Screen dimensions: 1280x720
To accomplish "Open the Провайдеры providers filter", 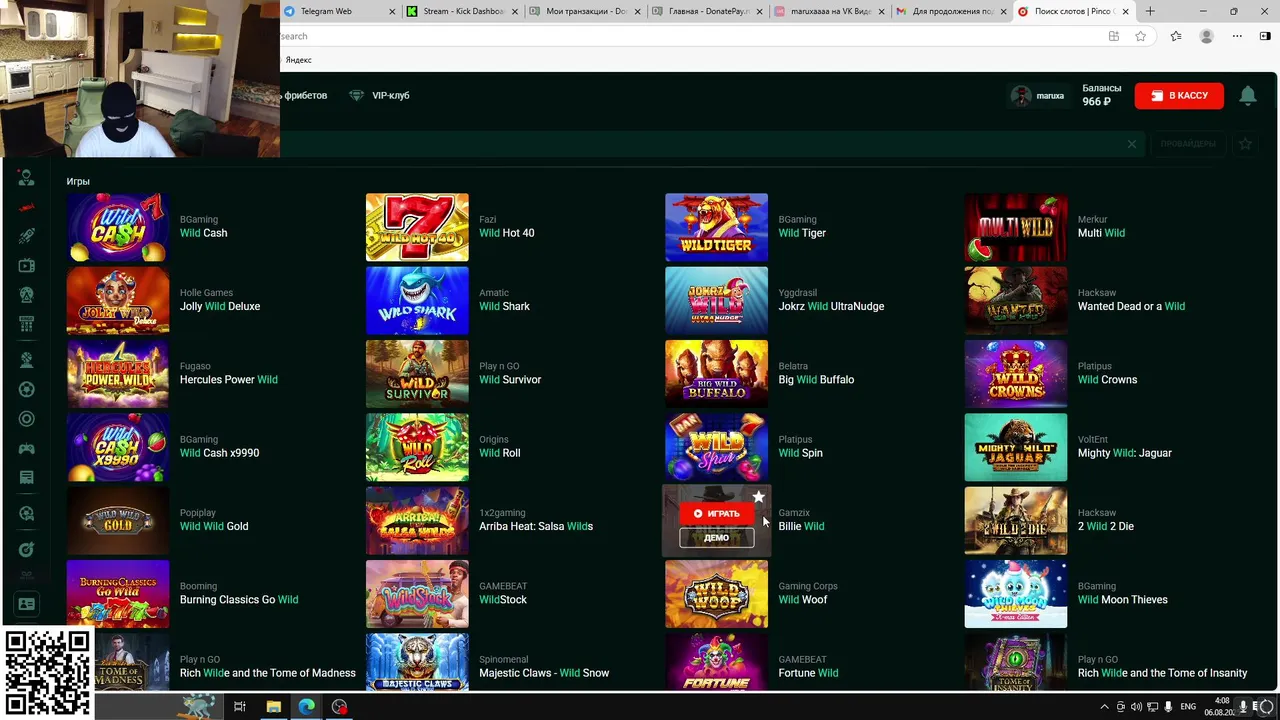I will click(x=1189, y=144).
